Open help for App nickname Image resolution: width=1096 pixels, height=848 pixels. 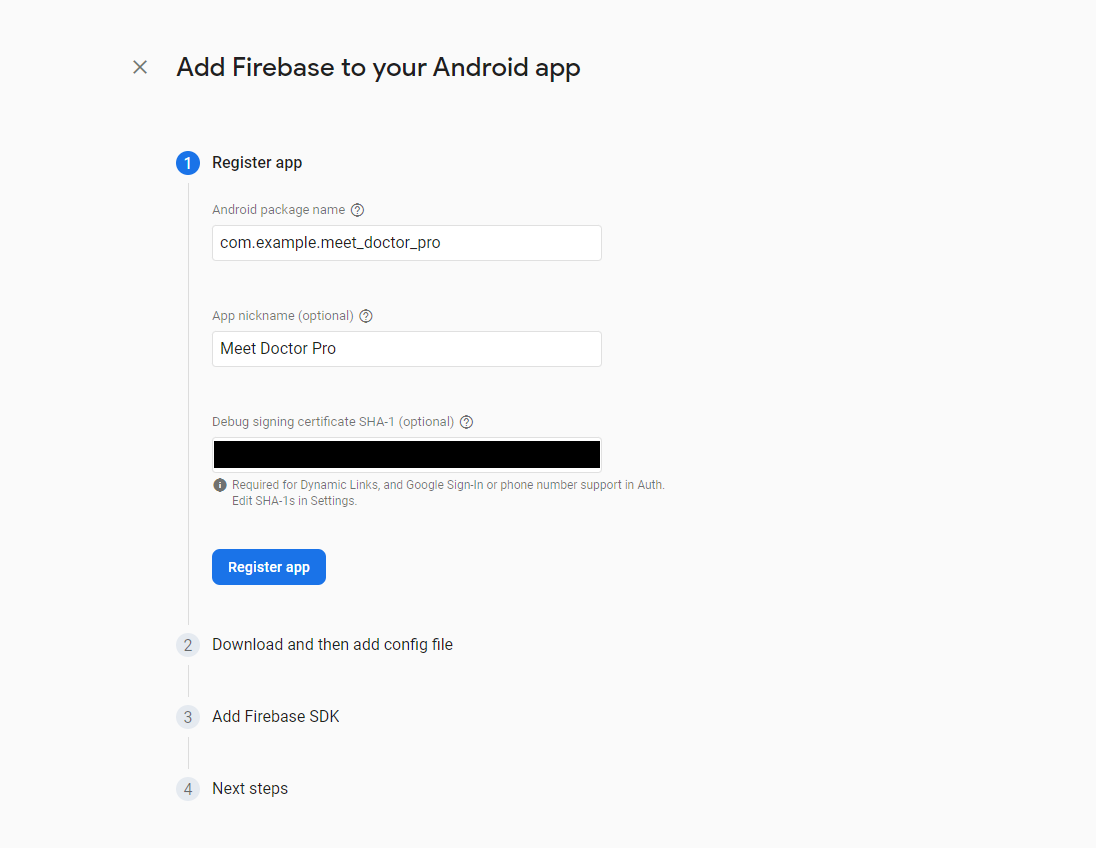pyautogui.click(x=366, y=316)
